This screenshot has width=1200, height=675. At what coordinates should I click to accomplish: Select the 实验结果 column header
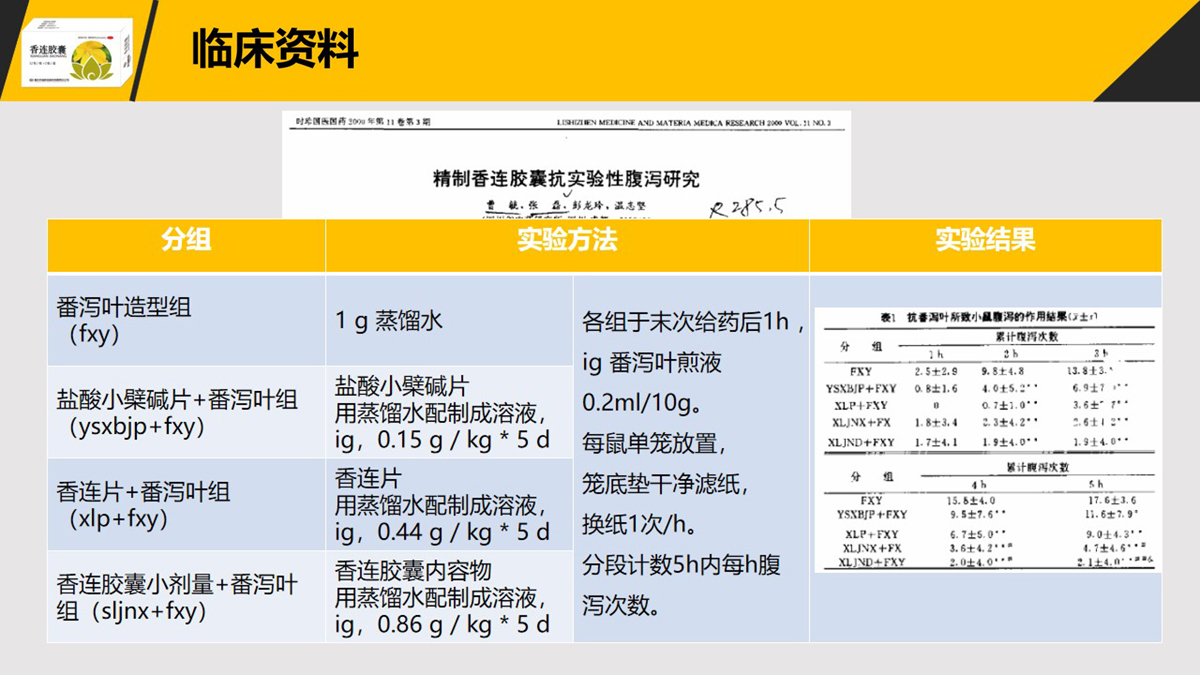[x=985, y=240]
